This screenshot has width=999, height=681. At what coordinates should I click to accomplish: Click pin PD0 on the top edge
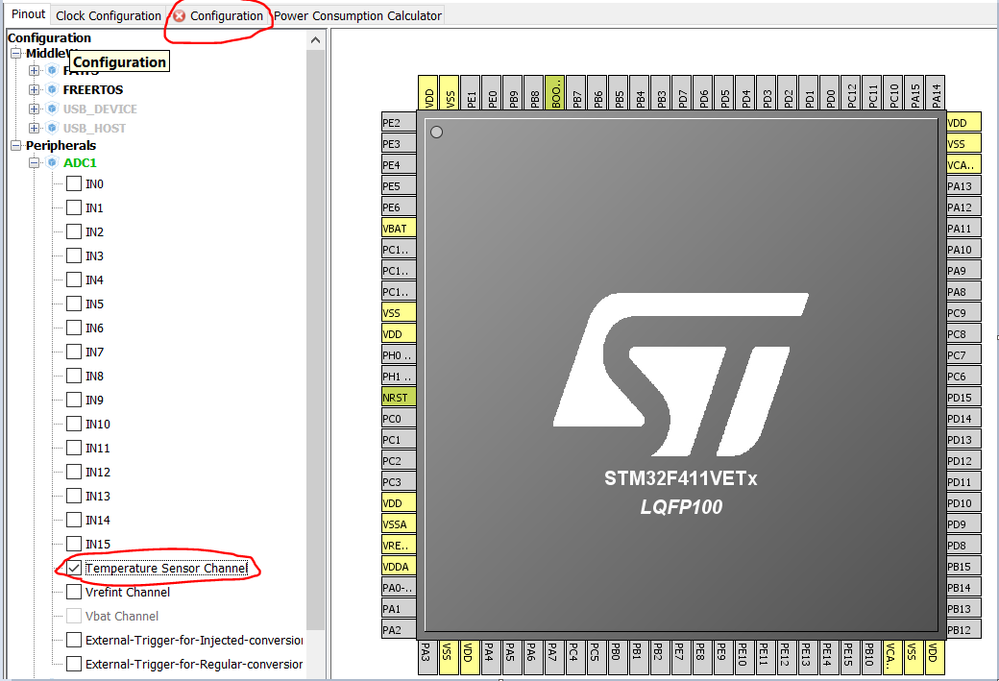[830, 92]
